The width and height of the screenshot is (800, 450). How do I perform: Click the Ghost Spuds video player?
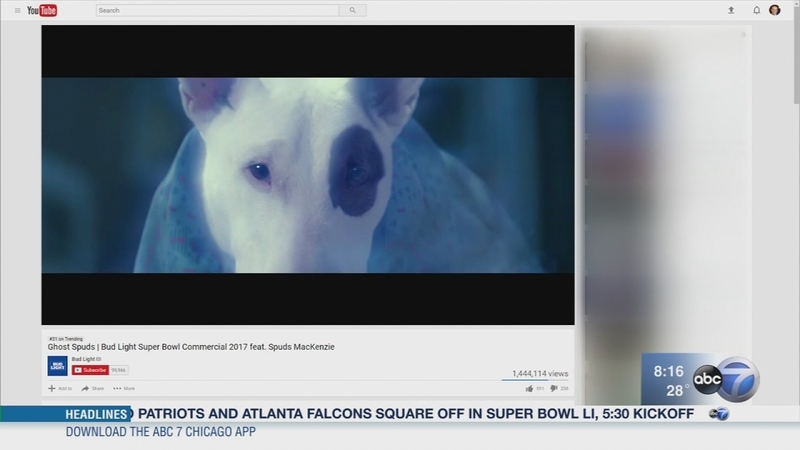pyautogui.click(x=308, y=175)
